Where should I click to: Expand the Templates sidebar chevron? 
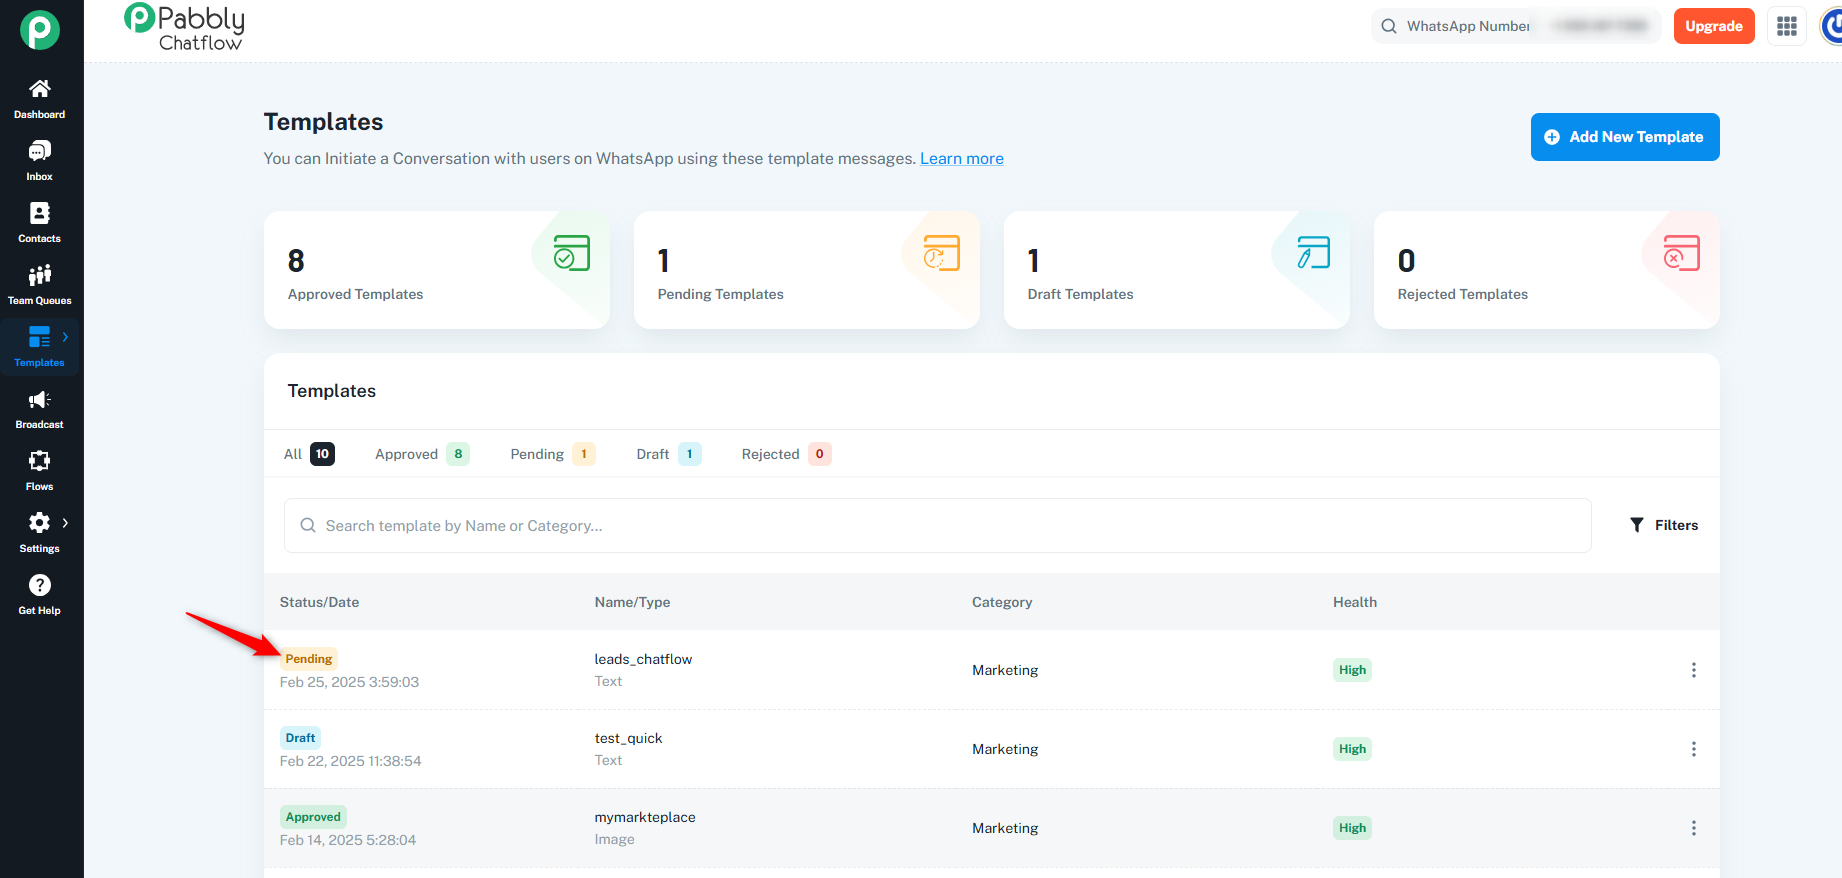(x=66, y=337)
